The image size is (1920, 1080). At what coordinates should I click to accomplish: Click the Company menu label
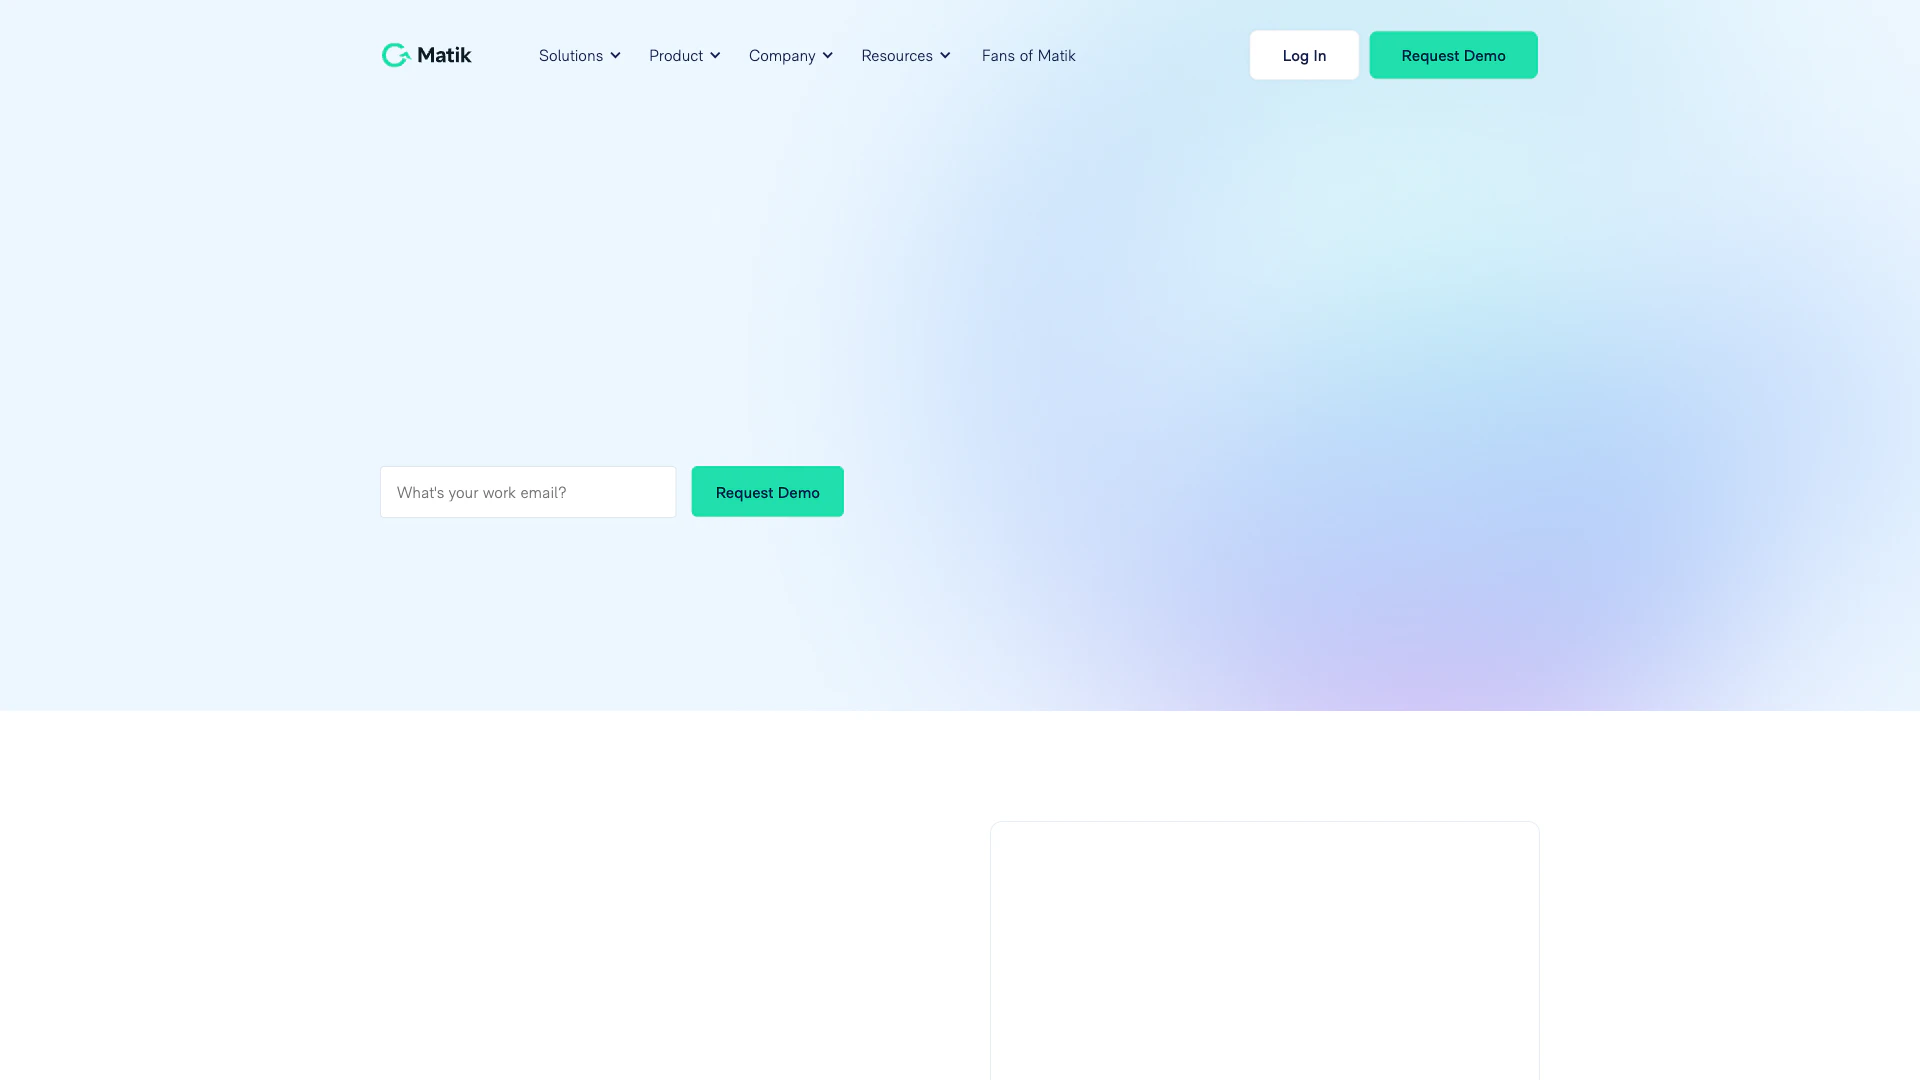pos(781,56)
